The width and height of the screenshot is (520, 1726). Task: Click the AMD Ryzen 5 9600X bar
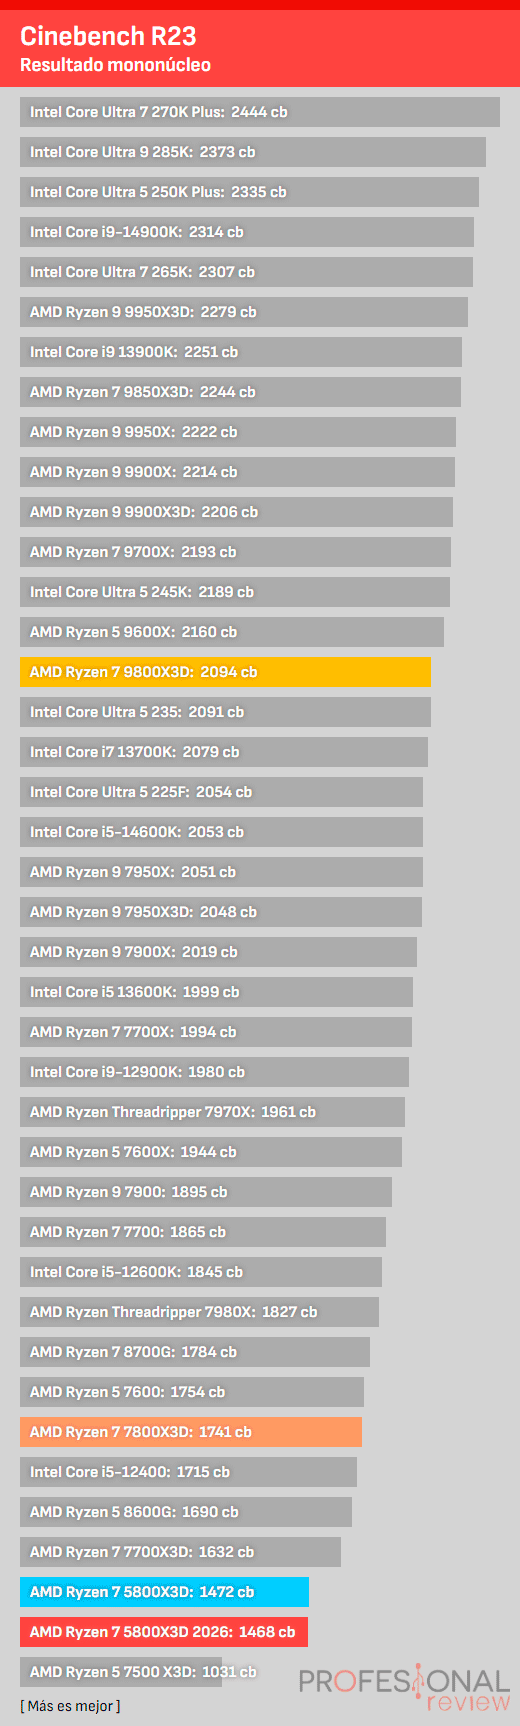[232, 632]
